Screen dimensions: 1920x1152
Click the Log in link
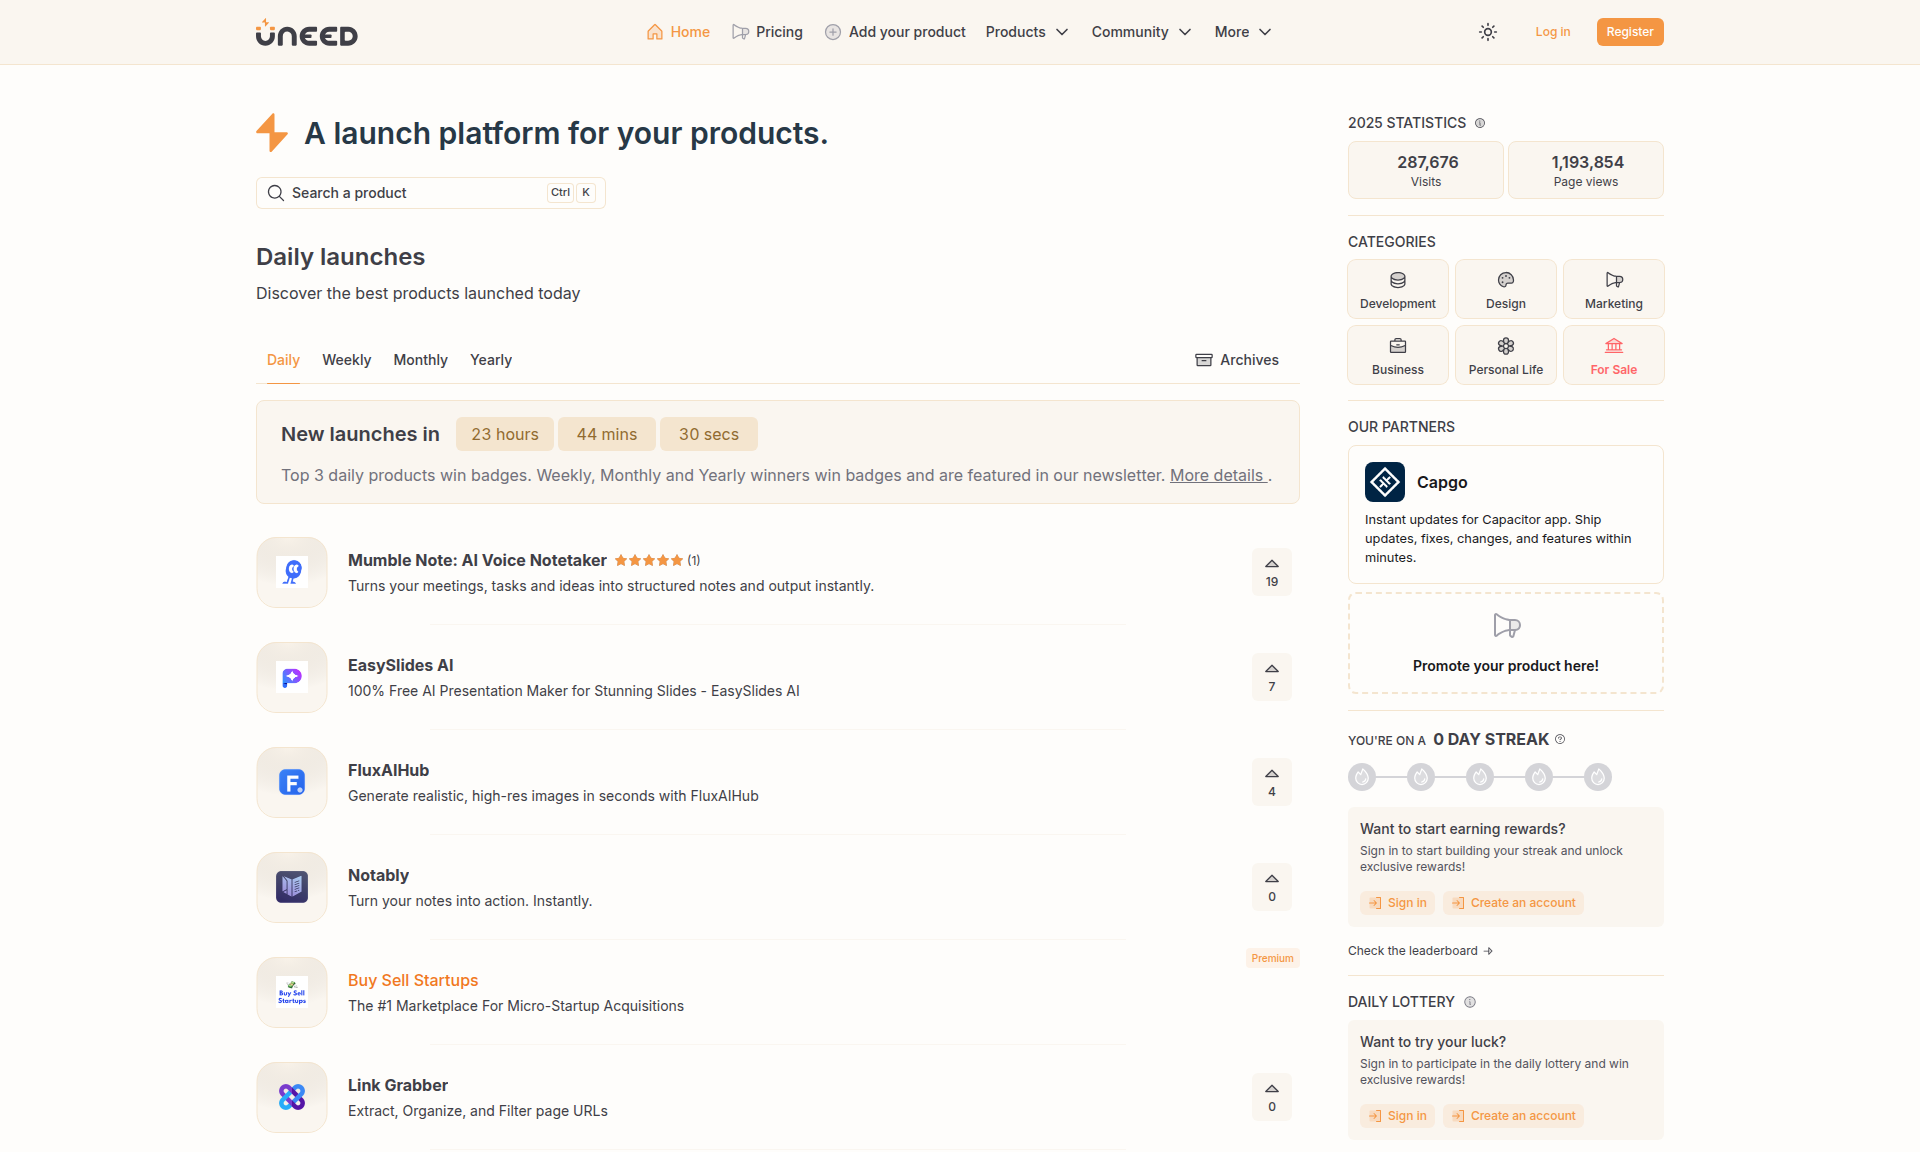1553,32
